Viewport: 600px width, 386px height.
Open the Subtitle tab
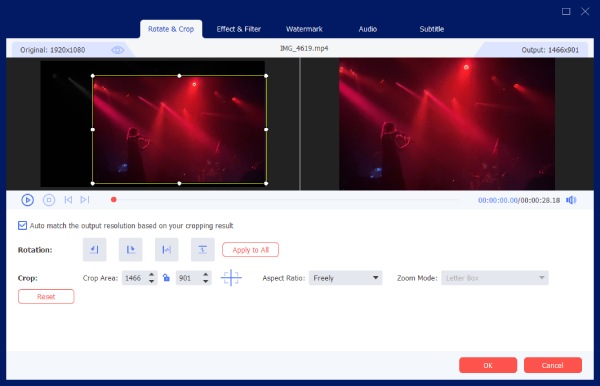point(432,29)
